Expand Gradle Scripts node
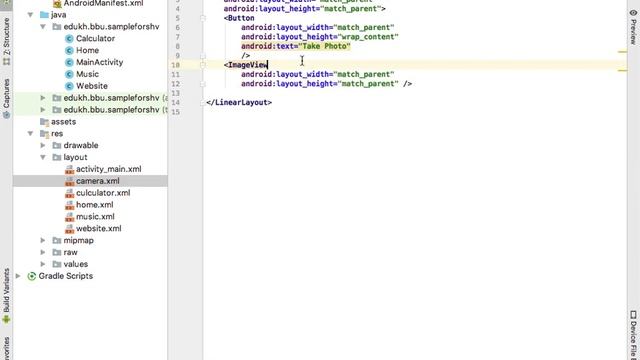640x360 pixels. tap(18, 276)
